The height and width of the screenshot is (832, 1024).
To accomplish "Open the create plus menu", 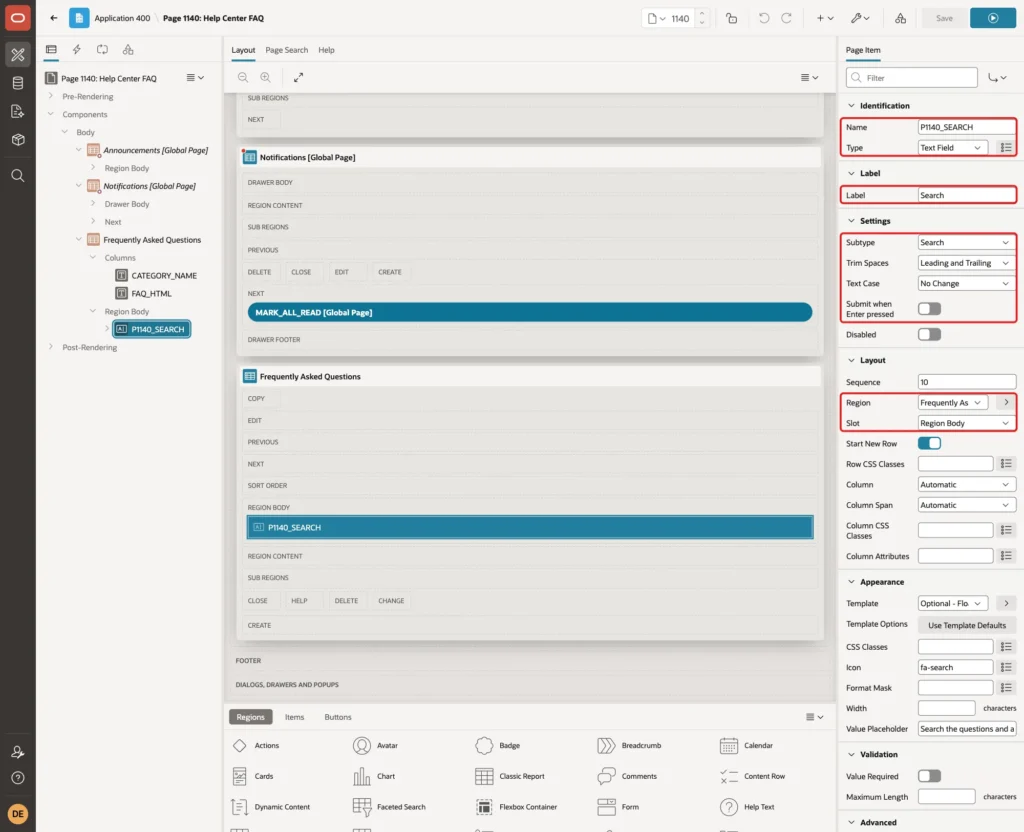I will [824, 18].
